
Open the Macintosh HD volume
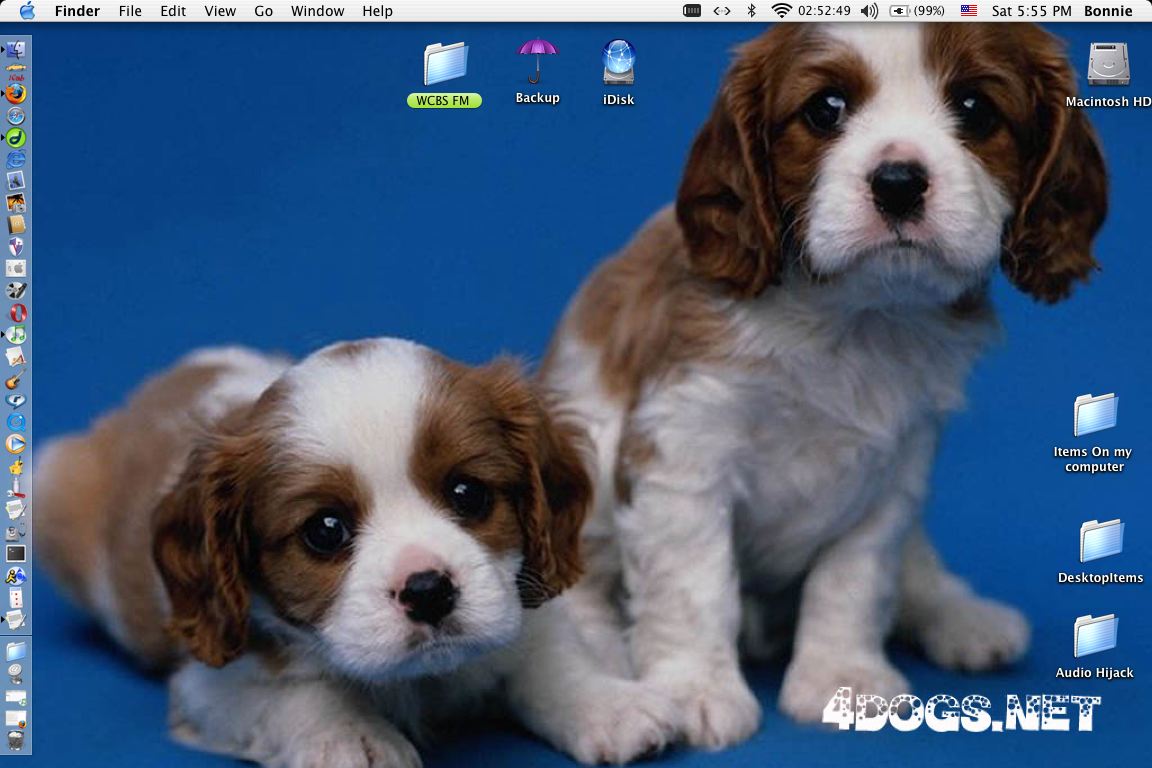pyautogui.click(x=1107, y=65)
